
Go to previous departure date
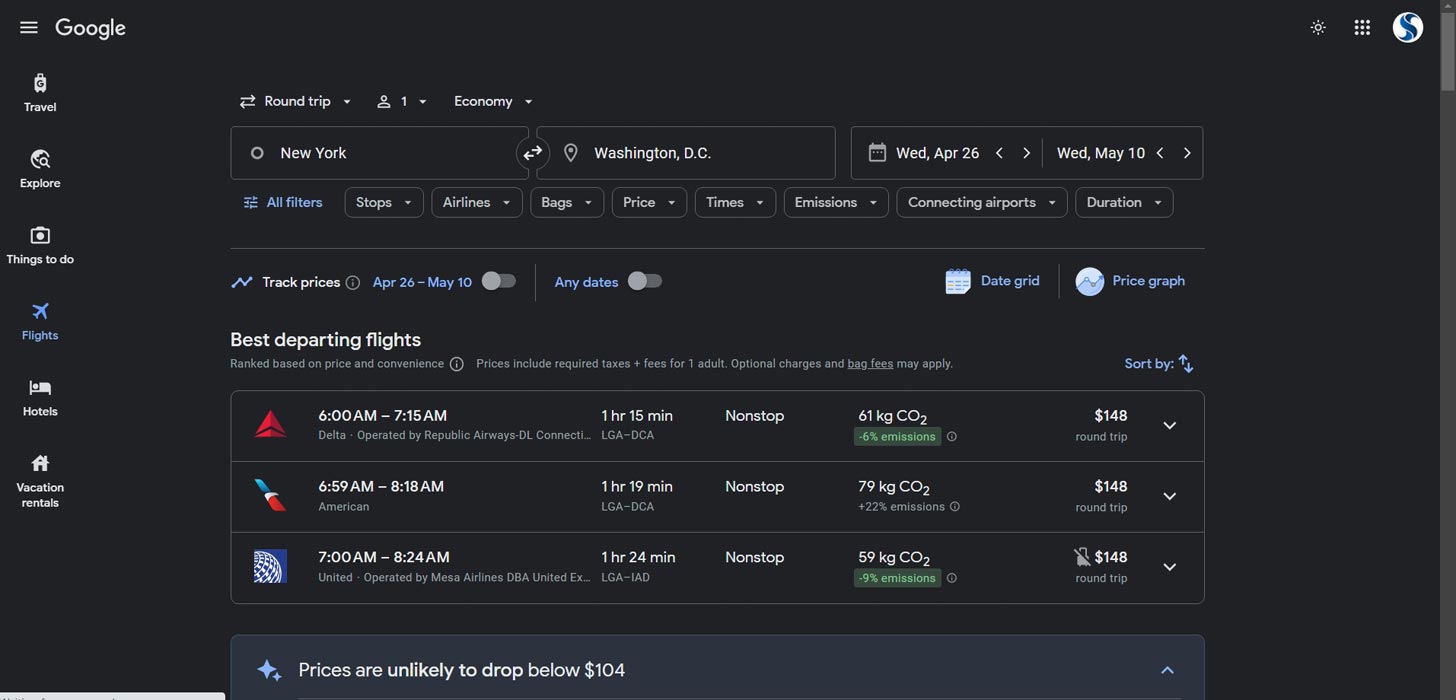[x=999, y=153]
